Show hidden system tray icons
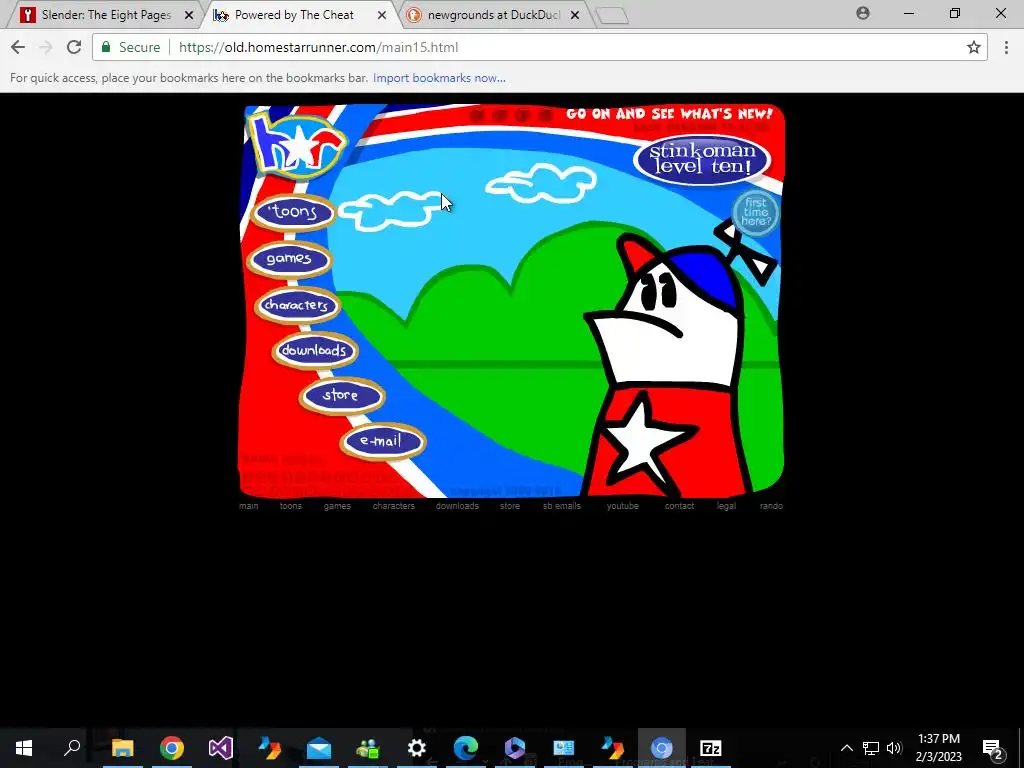This screenshot has width=1024, height=768. 846,748
